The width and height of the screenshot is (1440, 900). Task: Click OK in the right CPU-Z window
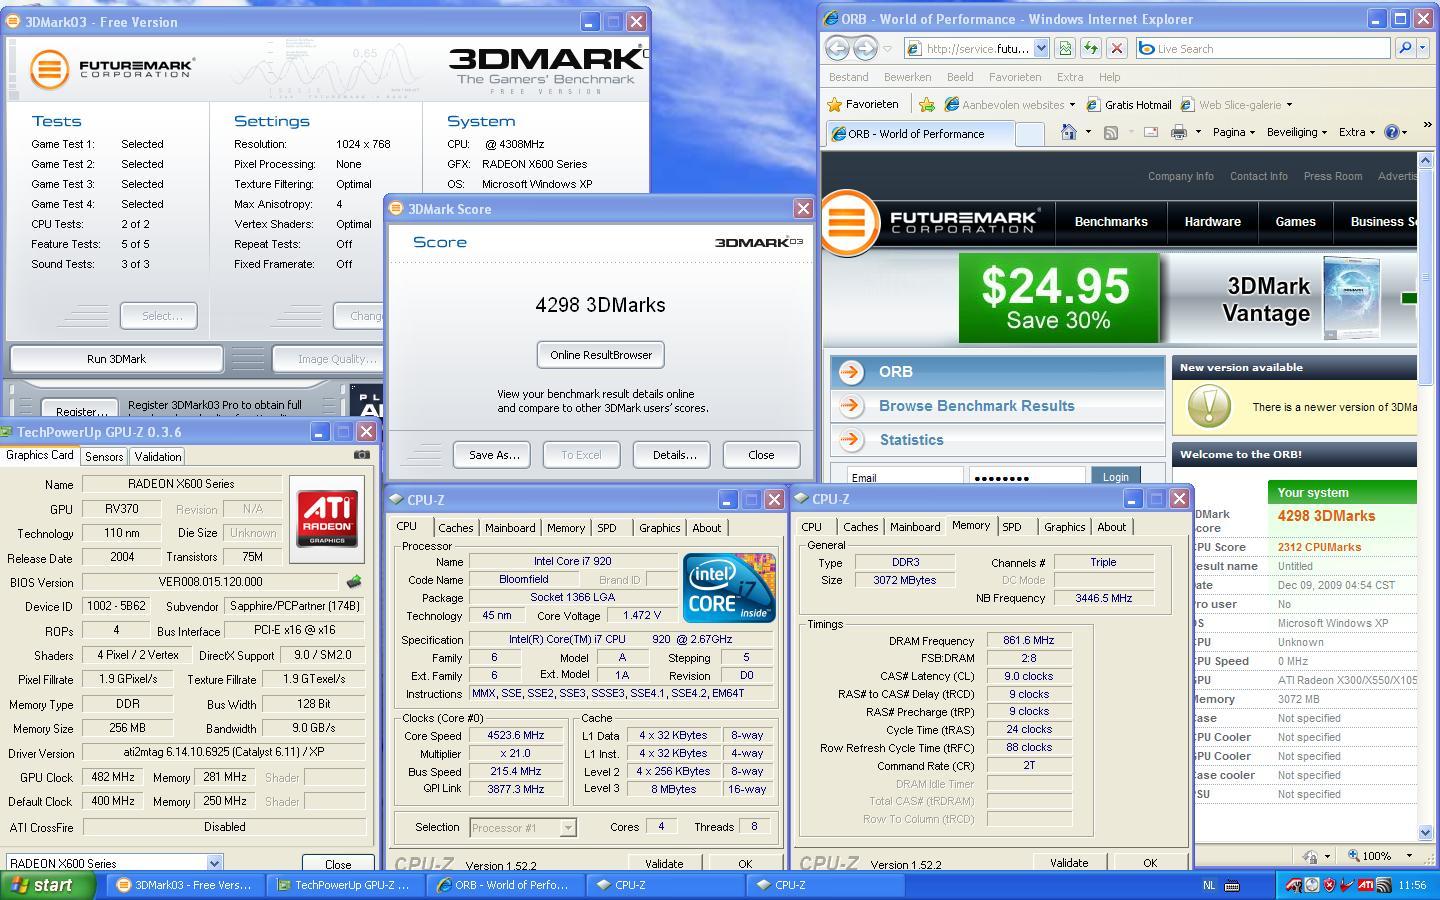pyautogui.click(x=1150, y=863)
